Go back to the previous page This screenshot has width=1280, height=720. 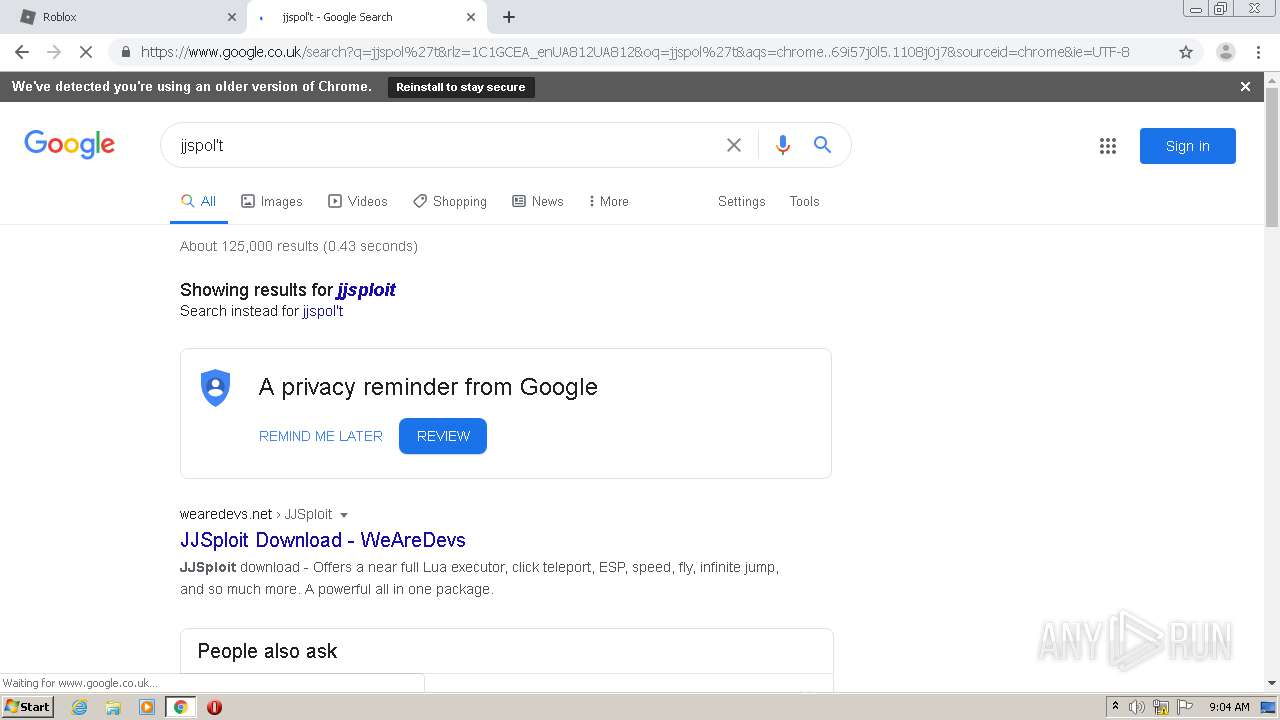click(x=22, y=52)
